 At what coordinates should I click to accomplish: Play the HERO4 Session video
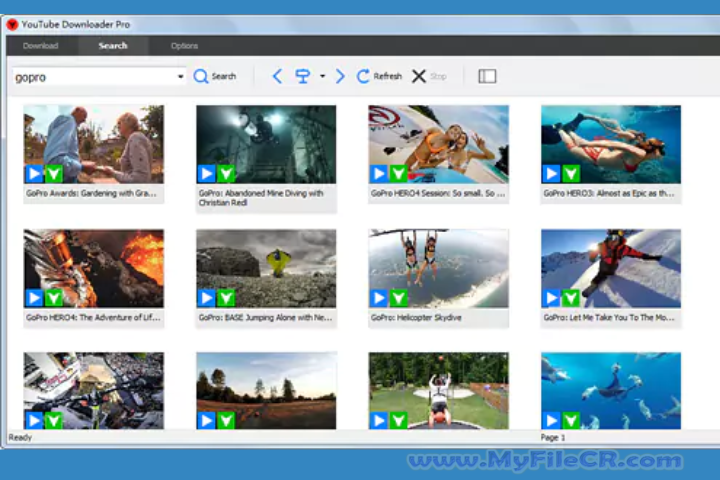tap(379, 174)
